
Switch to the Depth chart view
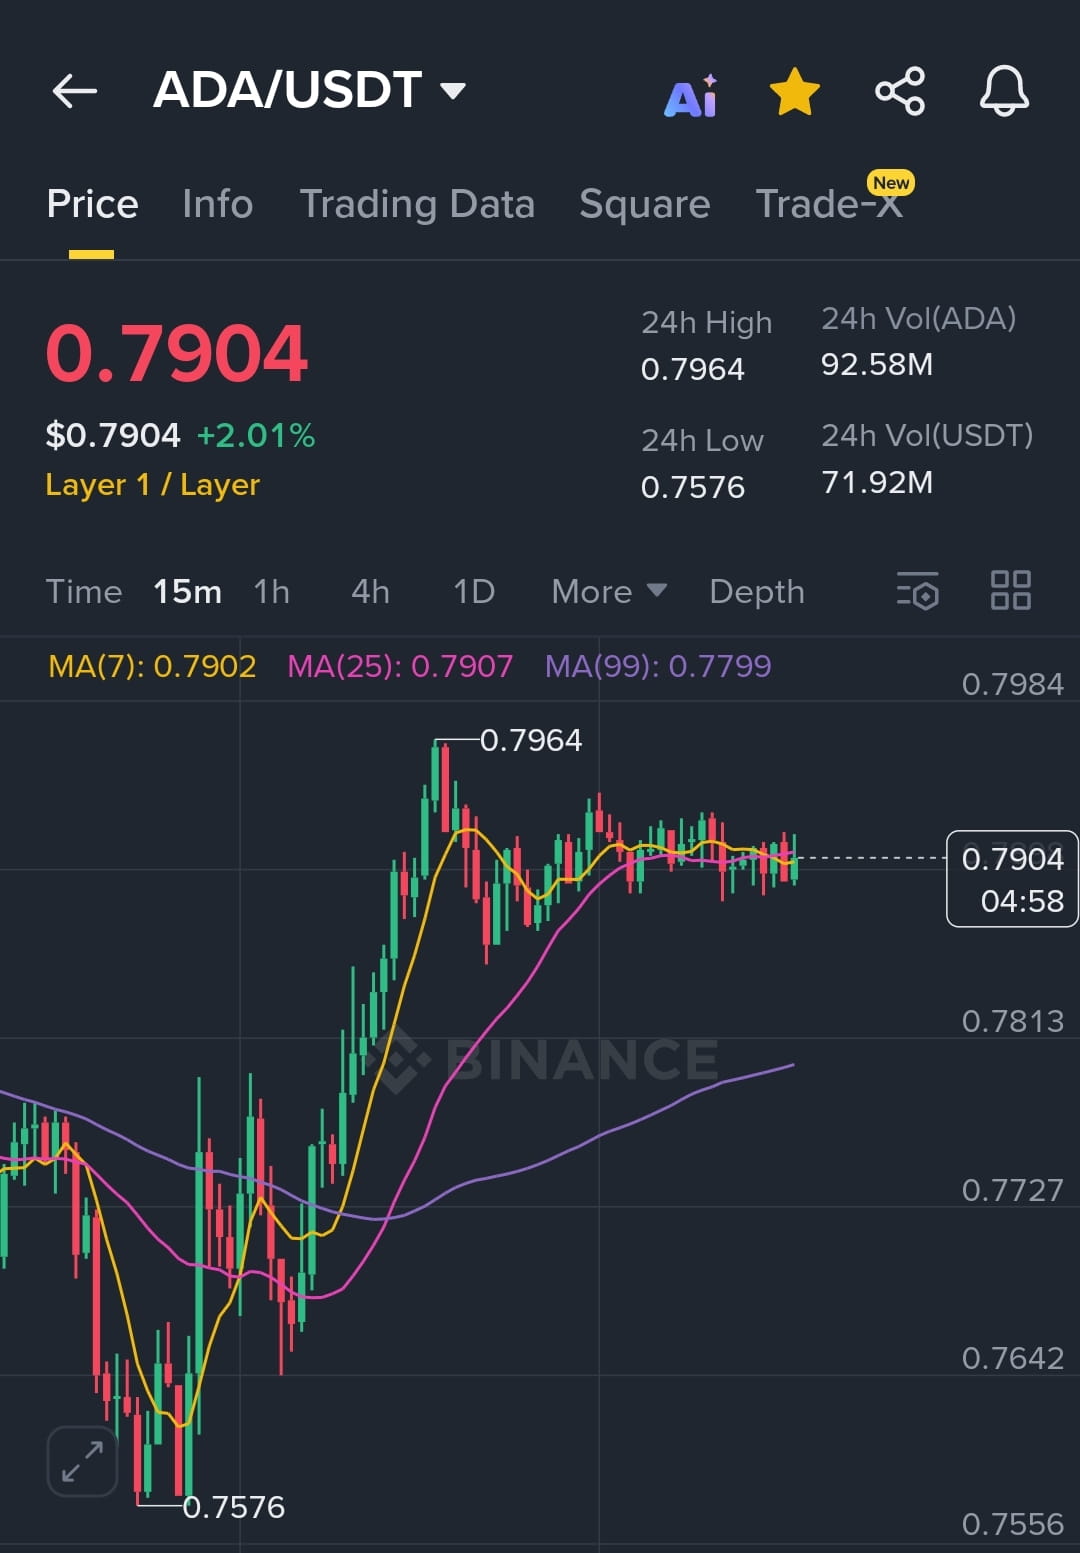[x=757, y=591]
